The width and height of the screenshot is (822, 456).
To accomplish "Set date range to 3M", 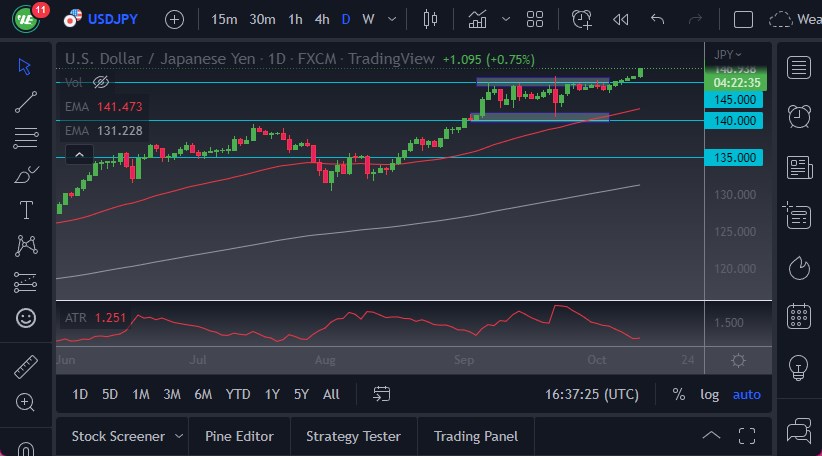I will (172, 394).
